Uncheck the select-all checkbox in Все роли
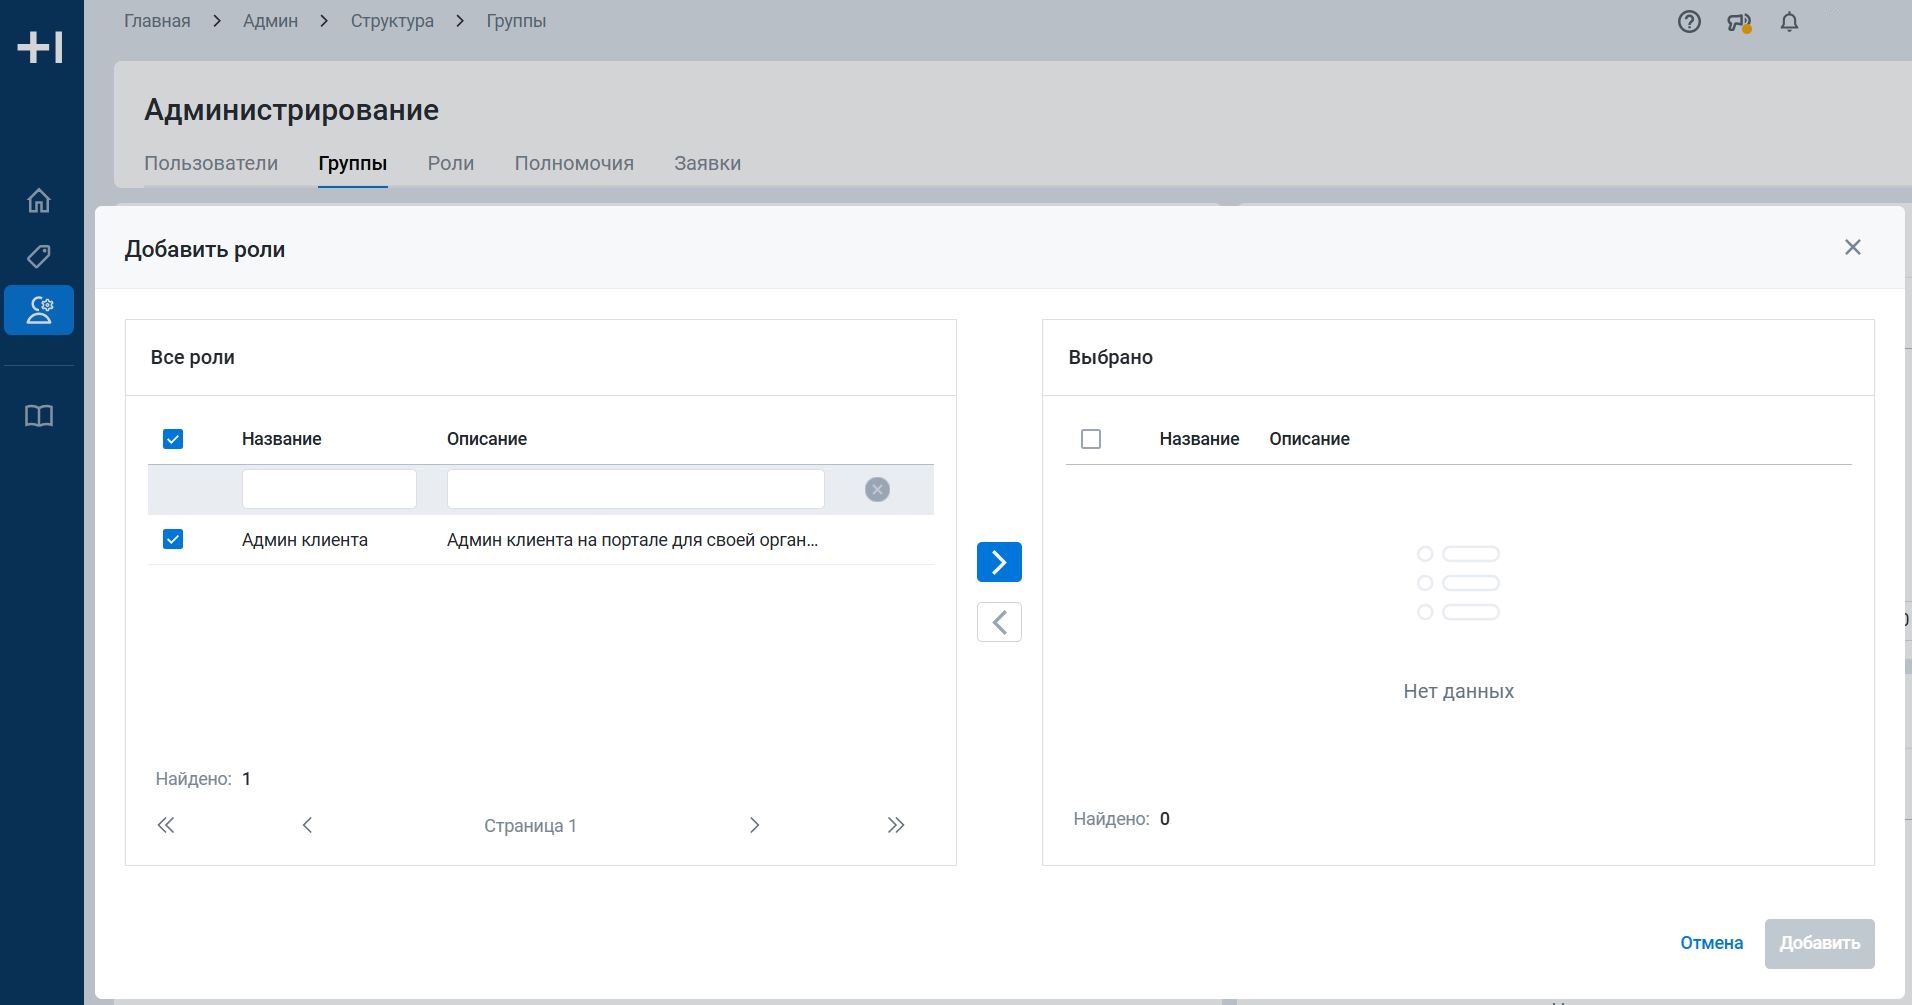1912x1005 pixels. point(173,439)
